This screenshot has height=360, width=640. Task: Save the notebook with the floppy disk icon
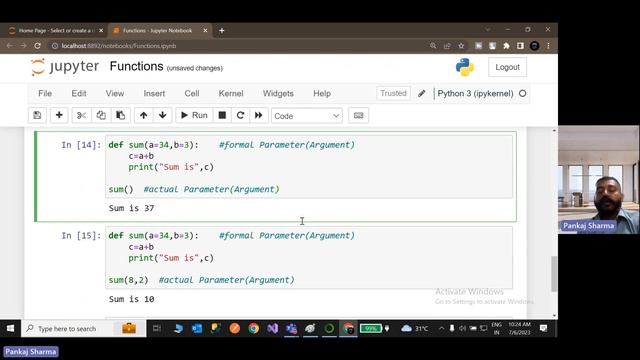coord(37,116)
